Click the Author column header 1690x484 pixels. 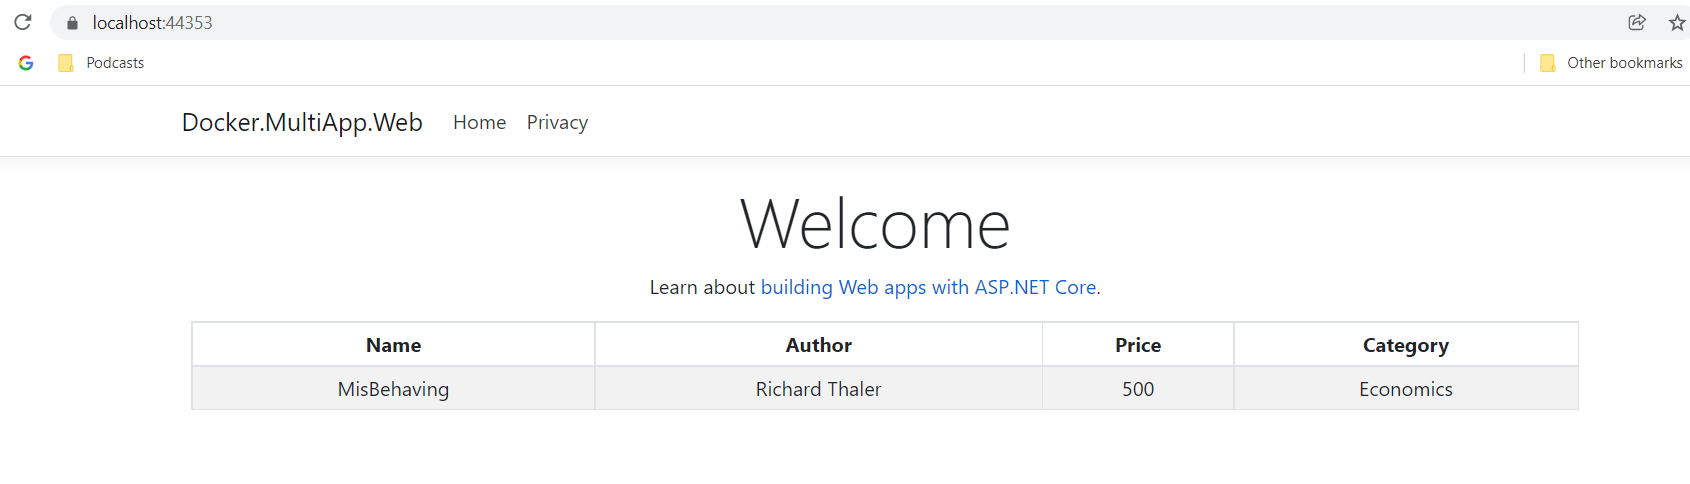tap(818, 345)
